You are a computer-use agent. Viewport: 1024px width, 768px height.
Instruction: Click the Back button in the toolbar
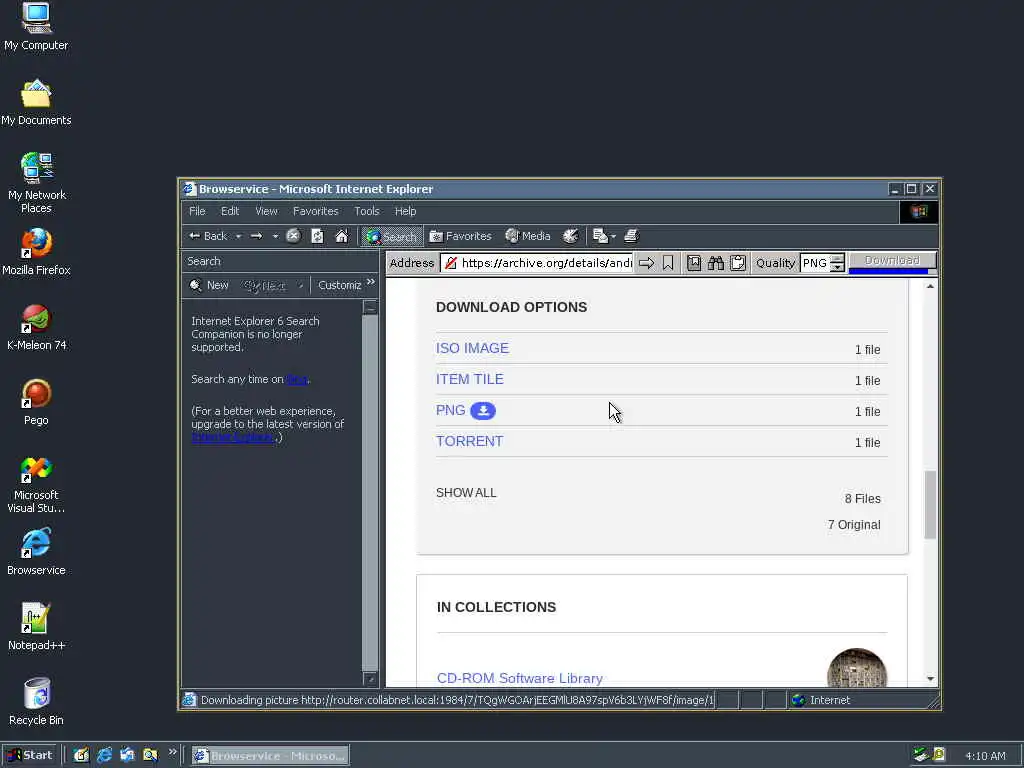pyautogui.click(x=208, y=236)
